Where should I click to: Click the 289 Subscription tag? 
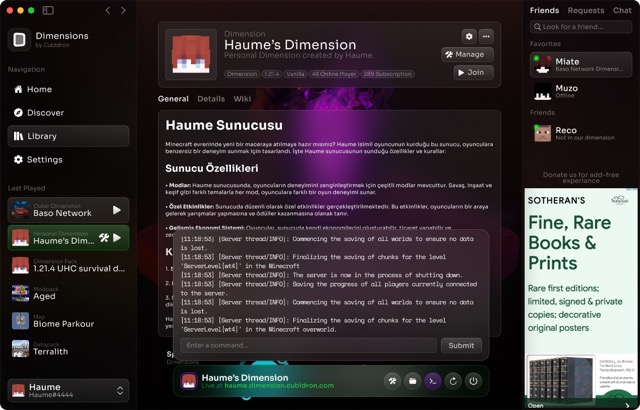tap(387, 74)
